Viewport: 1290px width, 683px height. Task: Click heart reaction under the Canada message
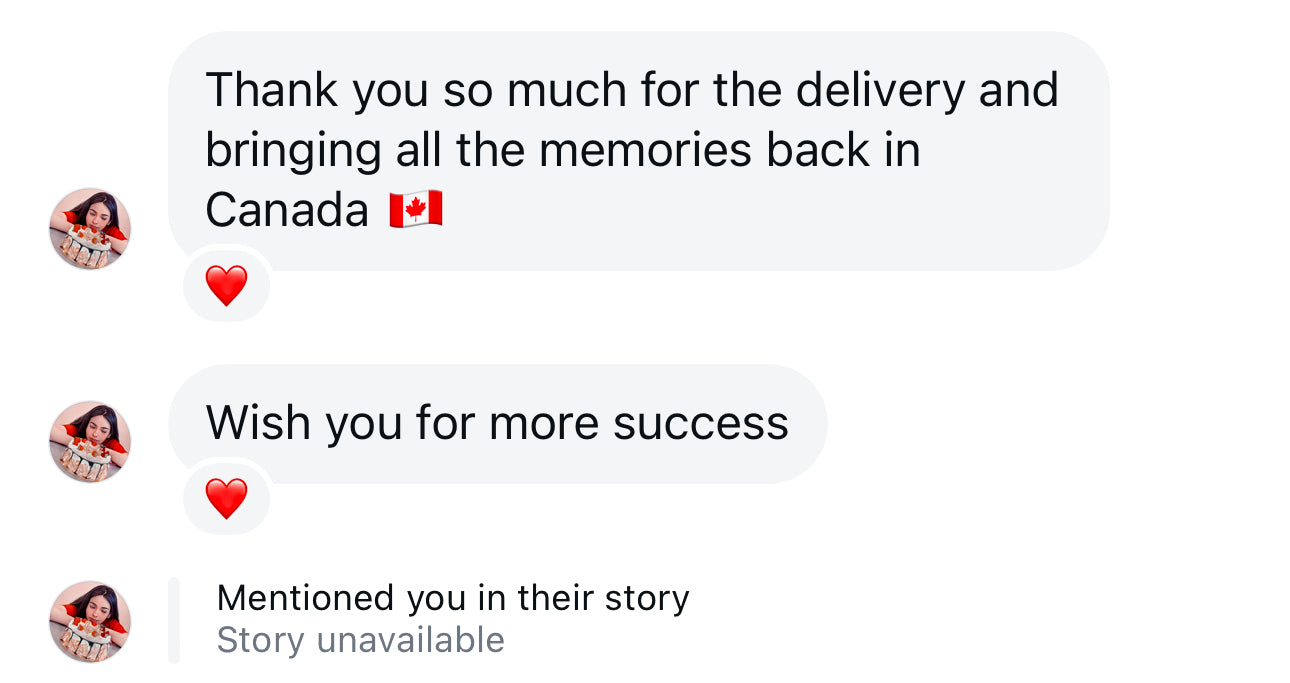click(227, 286)
